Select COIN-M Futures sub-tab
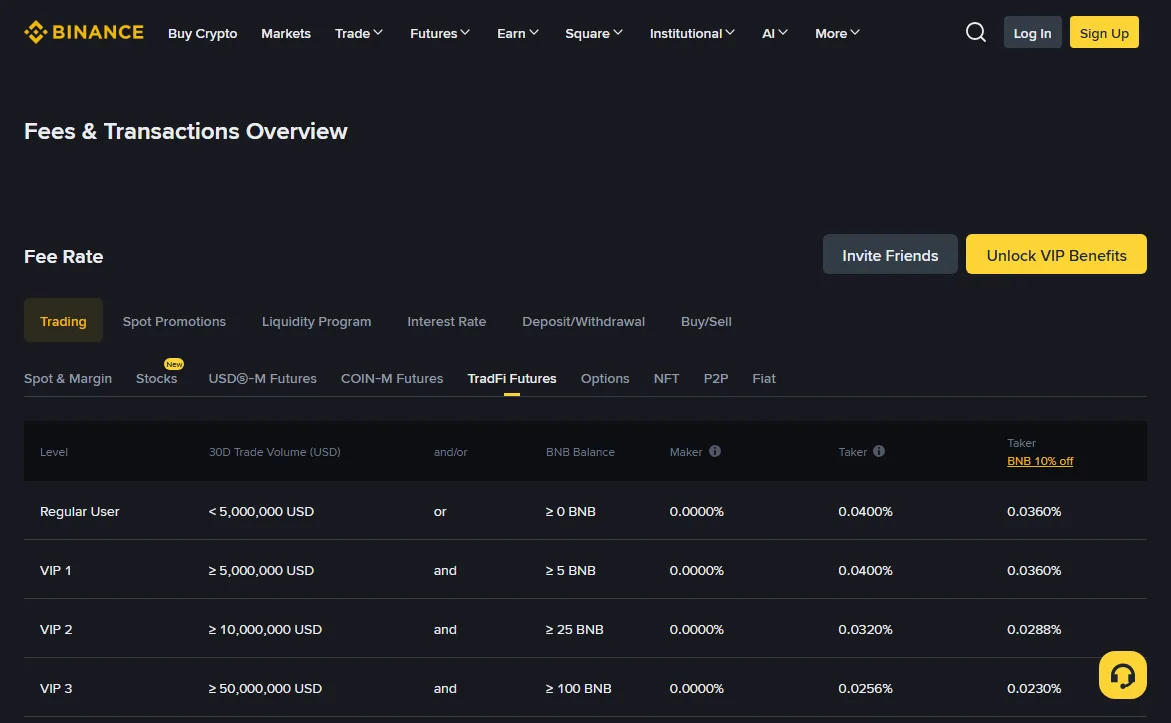Viewport: 1171px width, 723px height. click(x=392, y=378)
